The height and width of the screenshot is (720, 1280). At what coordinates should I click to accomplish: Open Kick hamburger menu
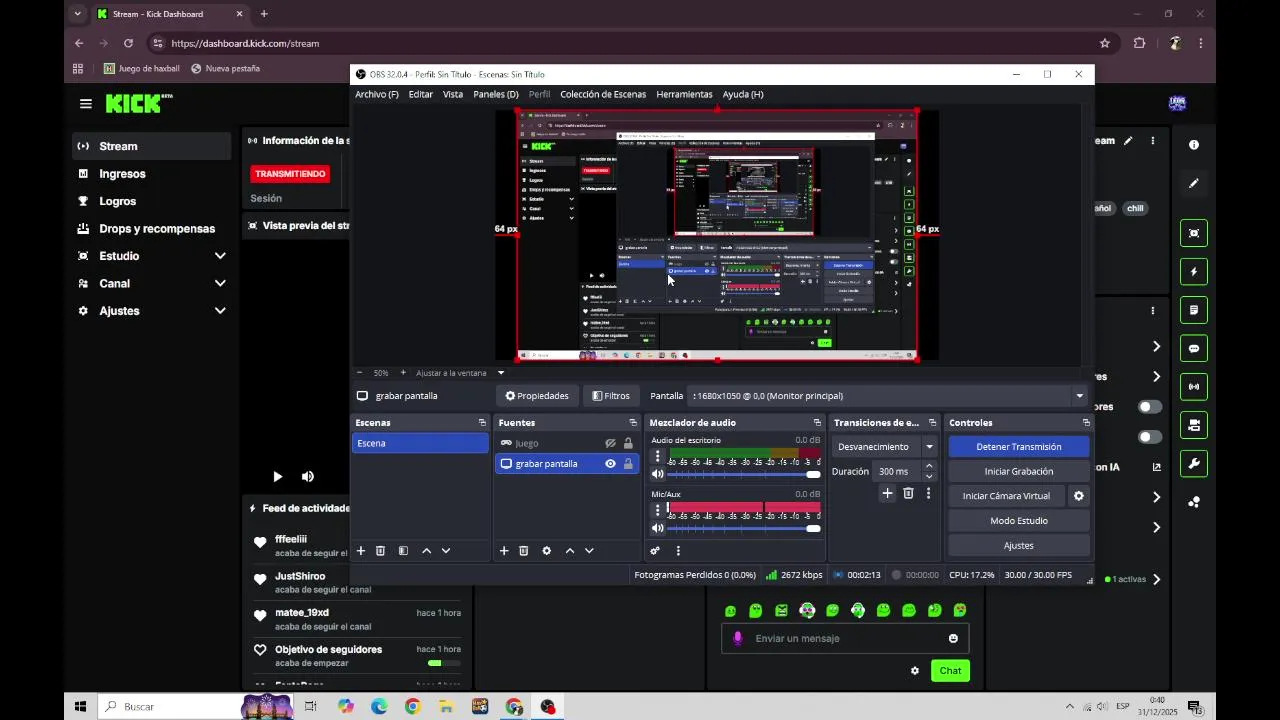coord(86,104)
